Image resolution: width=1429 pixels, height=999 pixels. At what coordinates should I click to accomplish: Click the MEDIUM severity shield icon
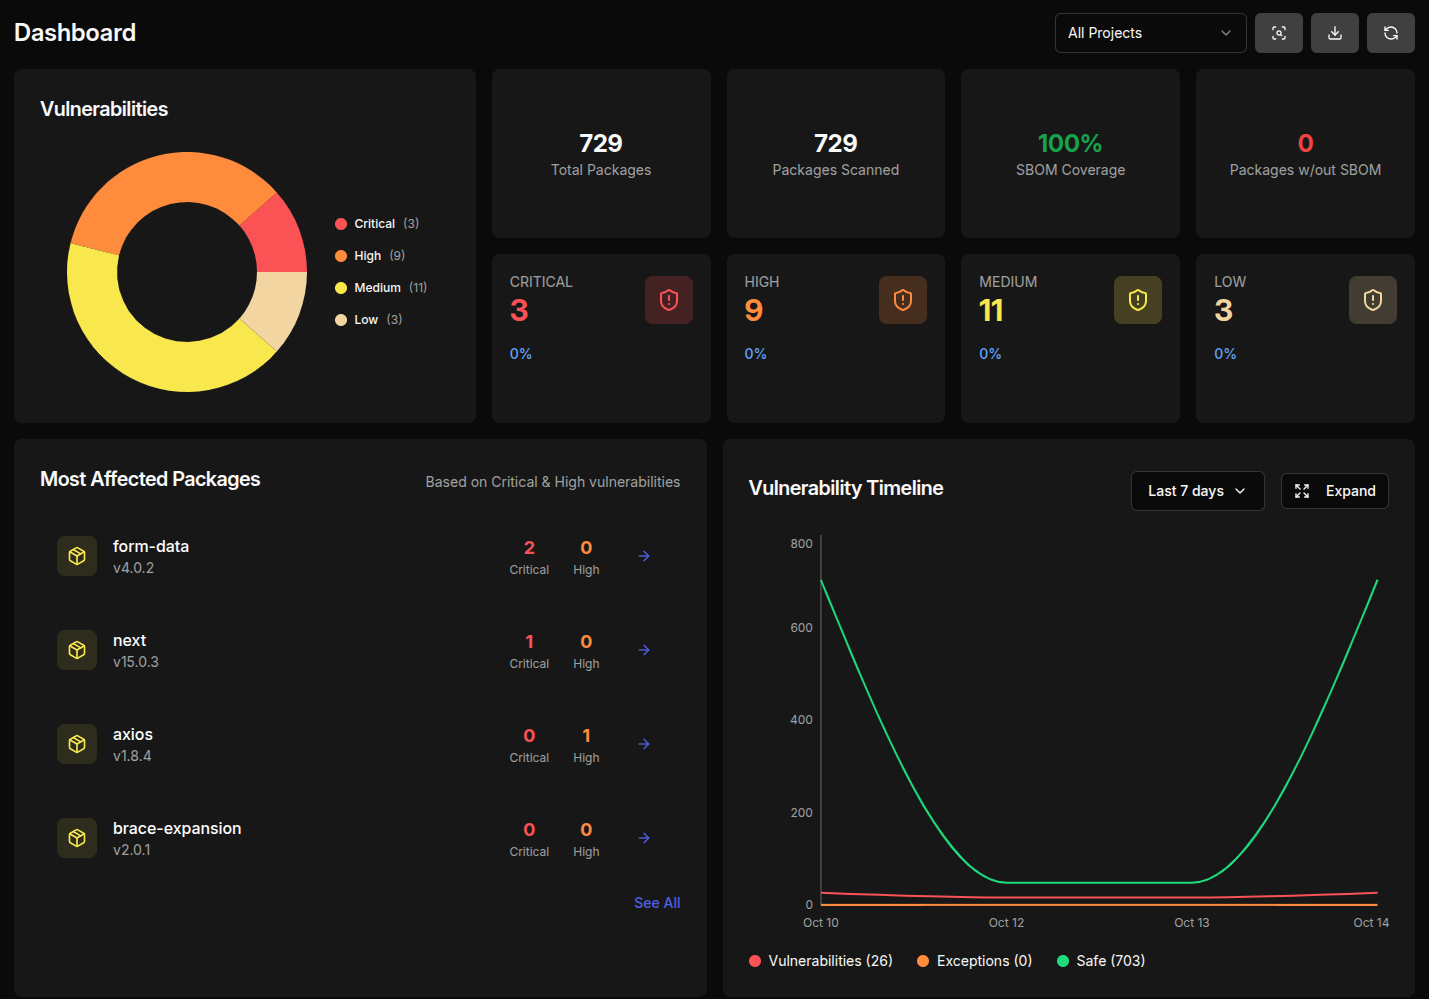(x=1137, y=300)
